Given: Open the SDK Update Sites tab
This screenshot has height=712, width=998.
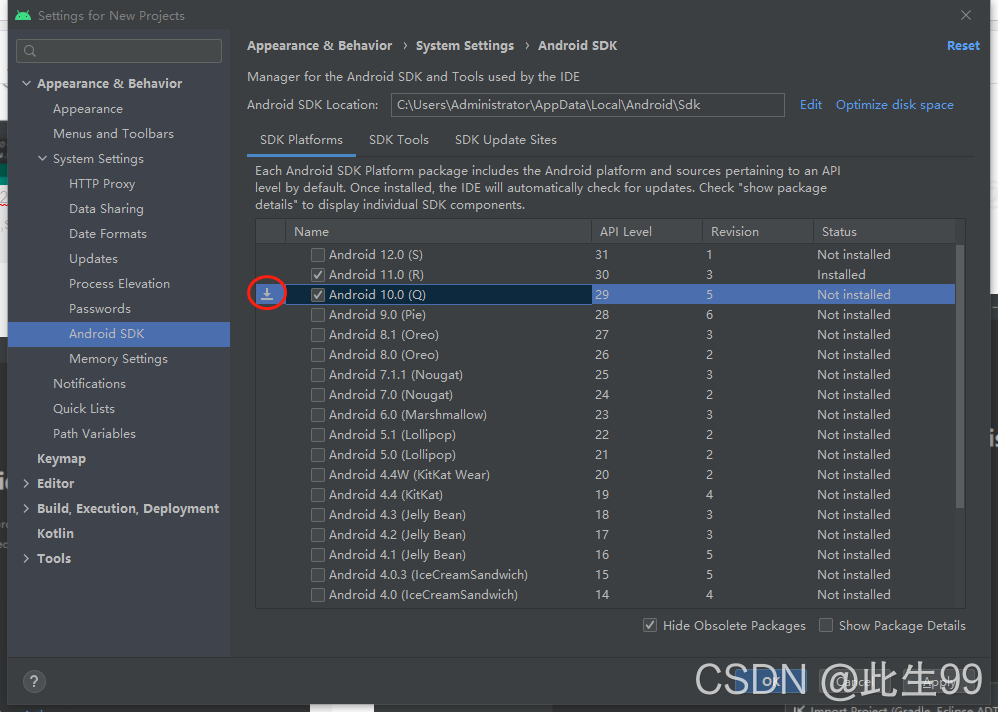Looking at the screenshot, I should (x=505, y=140).
